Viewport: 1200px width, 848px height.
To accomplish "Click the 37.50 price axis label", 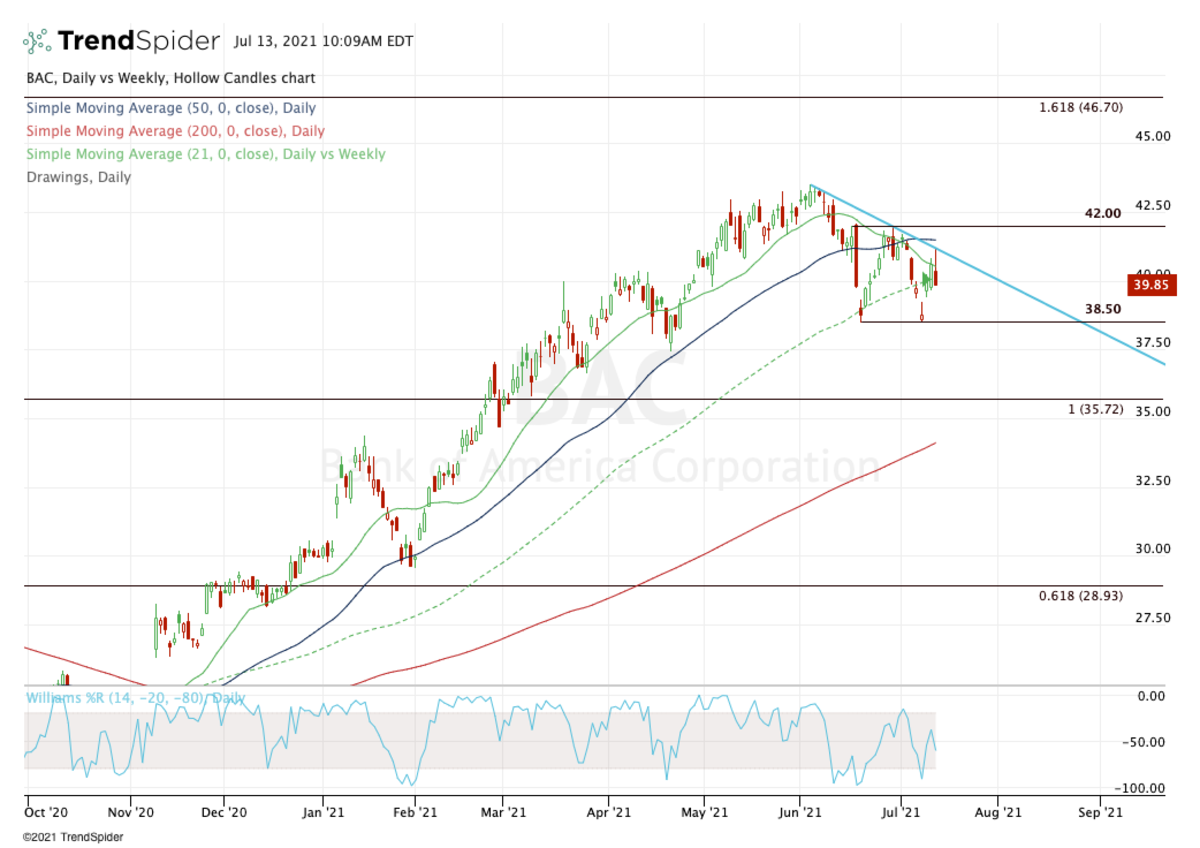I will point(1151,342).
